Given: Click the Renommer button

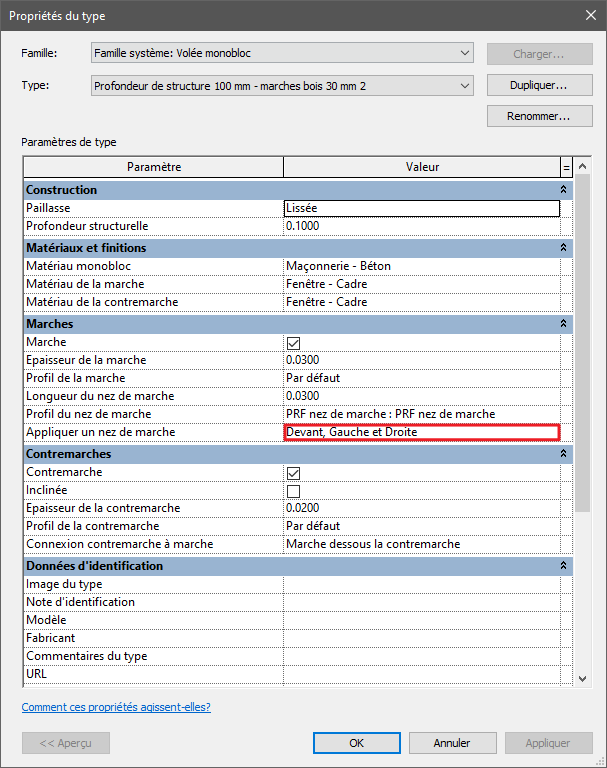Looking at the screenshot, I should click(x=539, y=116).
